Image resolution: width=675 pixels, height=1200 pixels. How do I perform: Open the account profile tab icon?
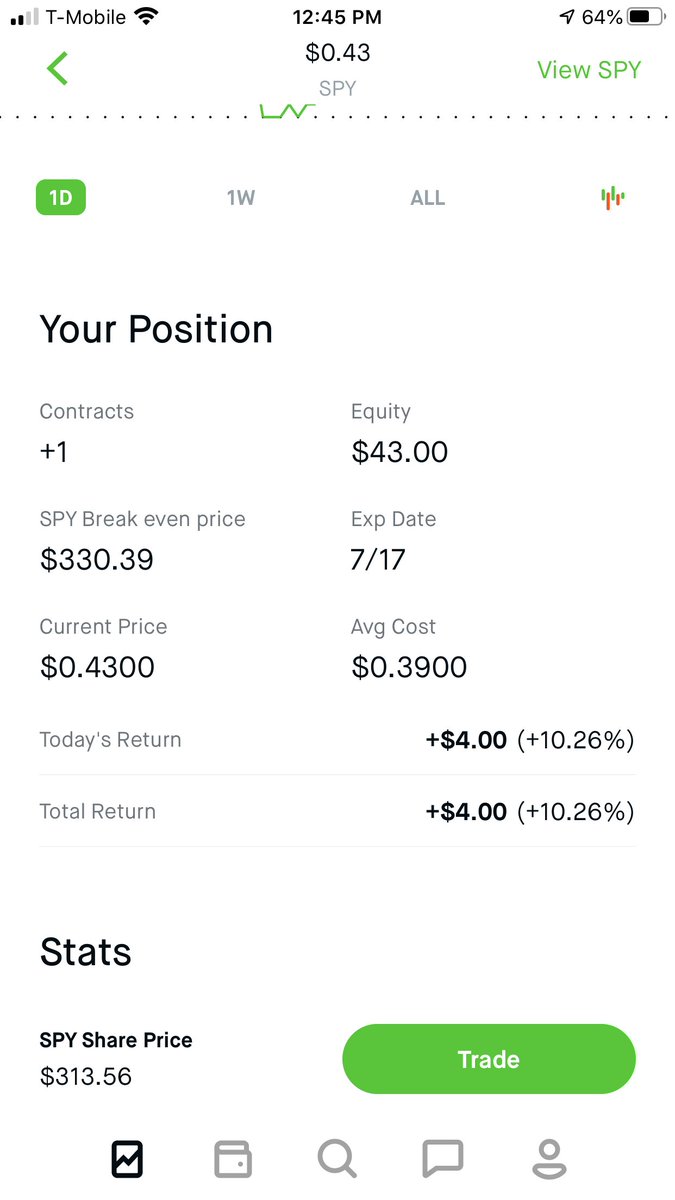click(x=548, y=1159)
